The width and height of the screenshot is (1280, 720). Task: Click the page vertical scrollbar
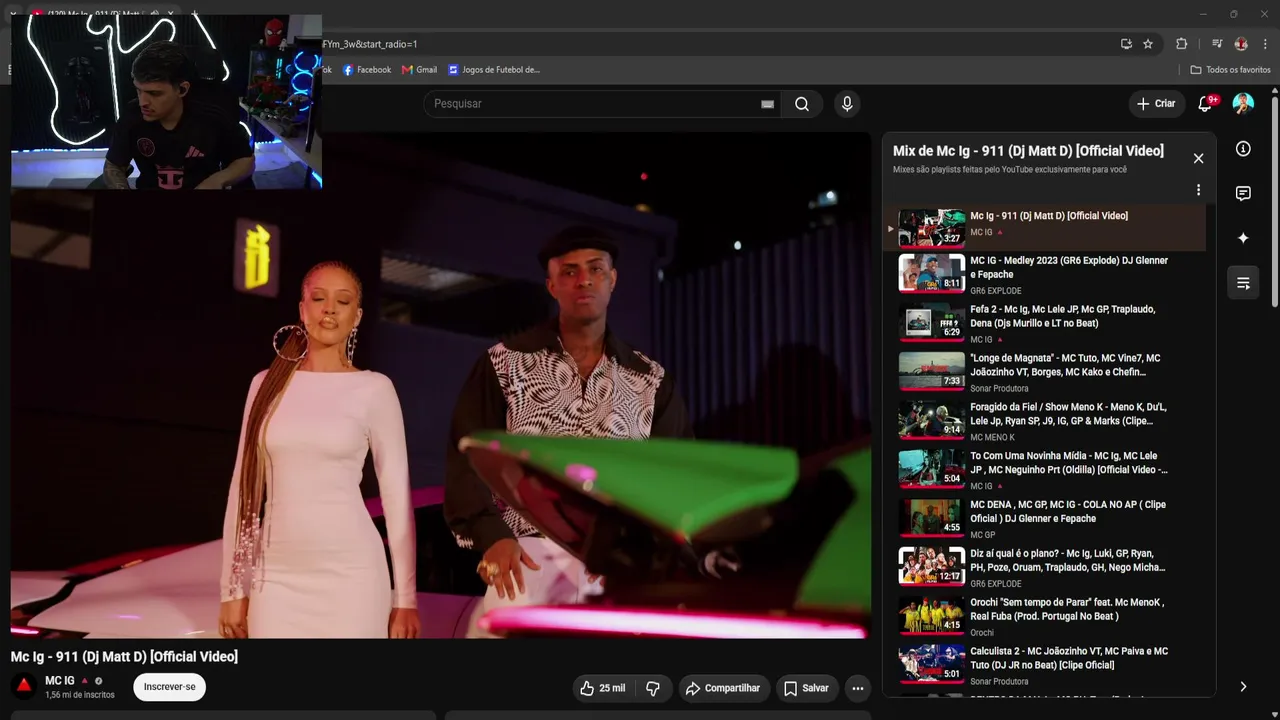pyautogui.click(x=1275, y=200)
